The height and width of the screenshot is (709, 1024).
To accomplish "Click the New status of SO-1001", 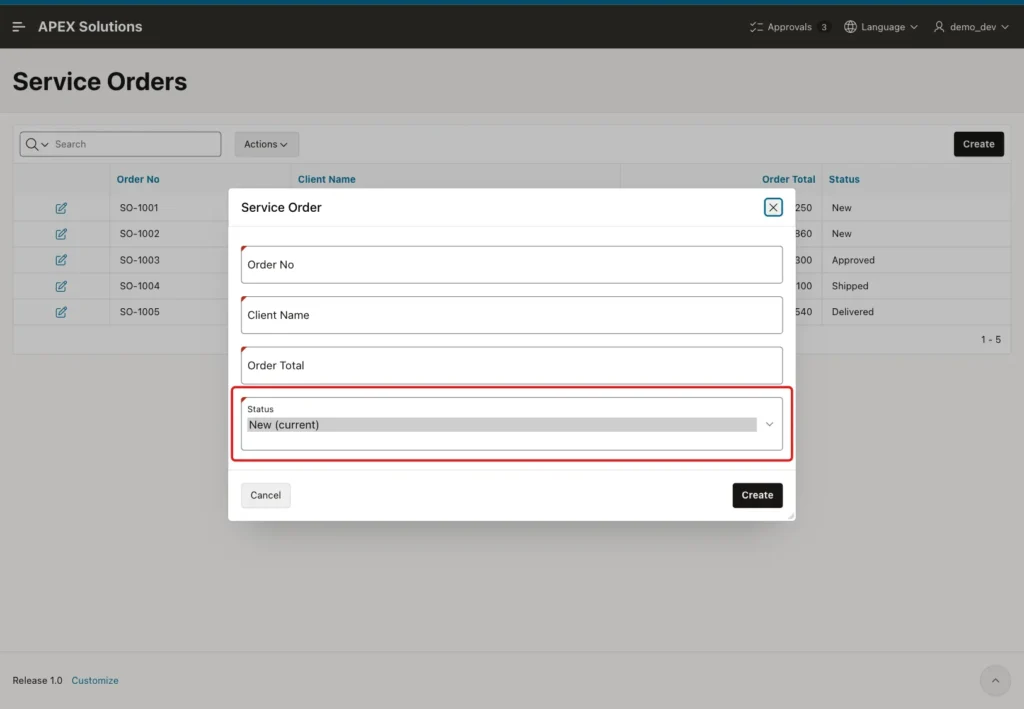I will 841,208.
